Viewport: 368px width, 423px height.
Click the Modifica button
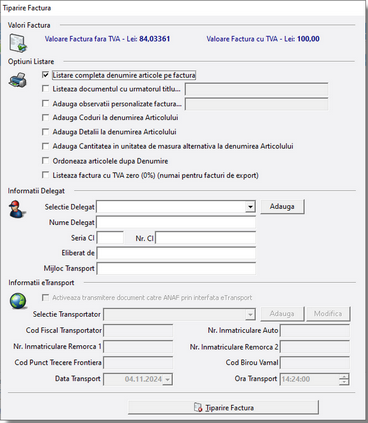pos(328,314)
